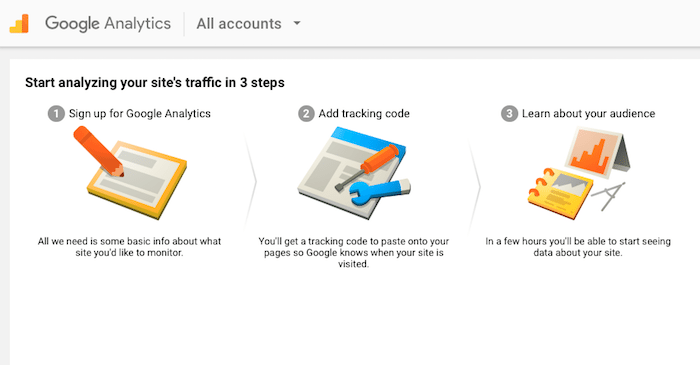Select the Sign up for Google Analytics heading
The width and height of the screenshot is (700, 365).
point(140,114)
